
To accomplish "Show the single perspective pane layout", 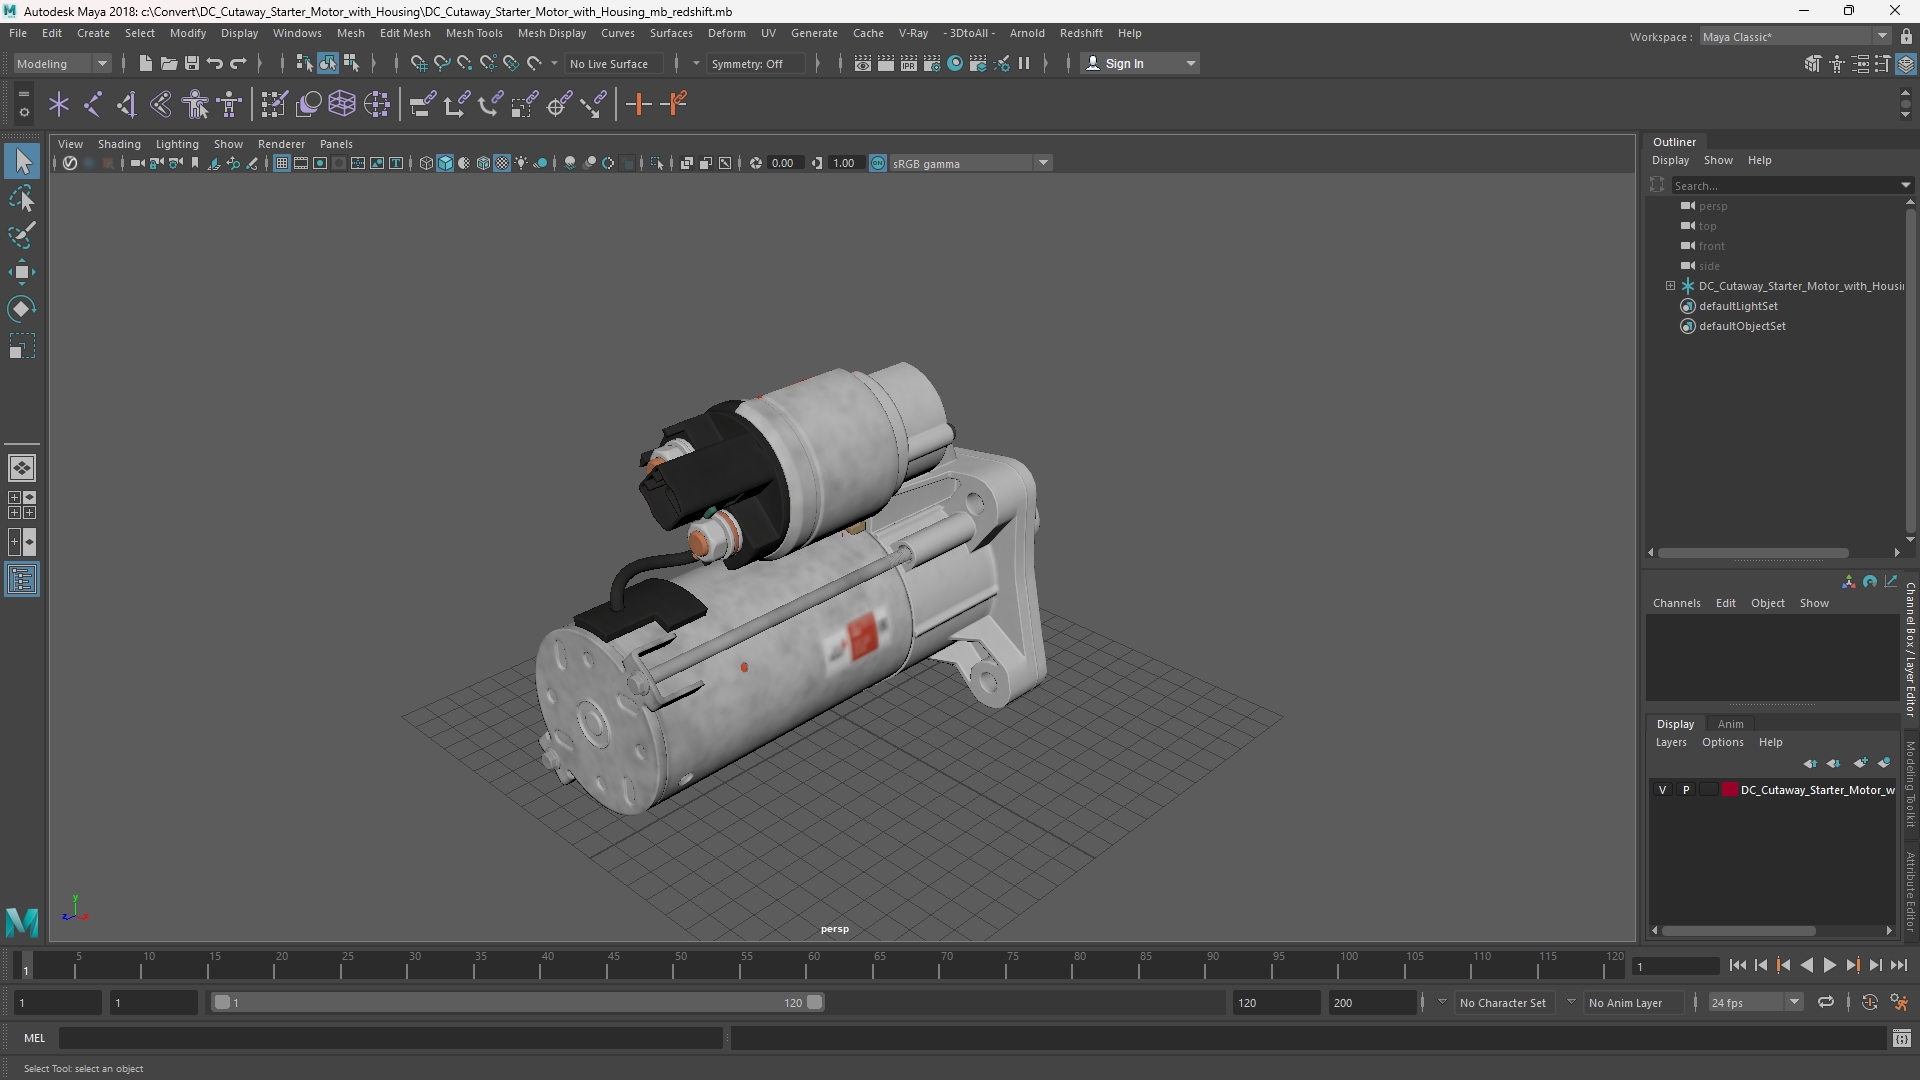I will 22,468.
